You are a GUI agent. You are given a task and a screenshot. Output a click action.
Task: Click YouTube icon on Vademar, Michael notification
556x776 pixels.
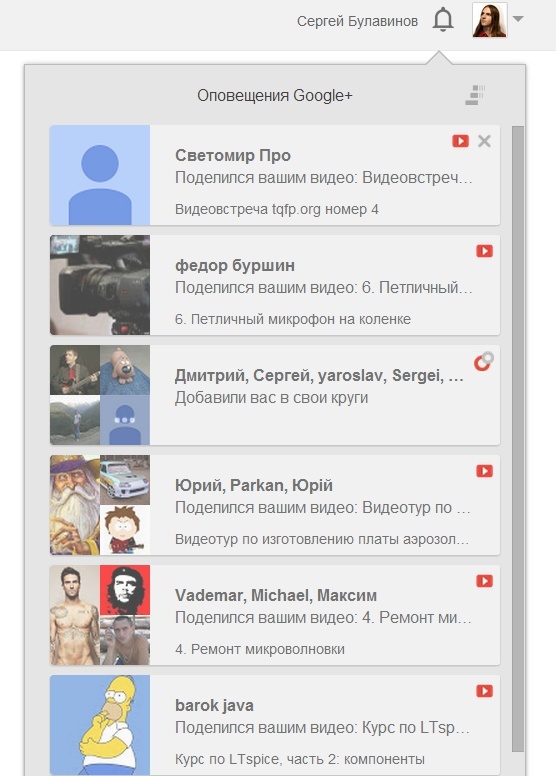484,581
